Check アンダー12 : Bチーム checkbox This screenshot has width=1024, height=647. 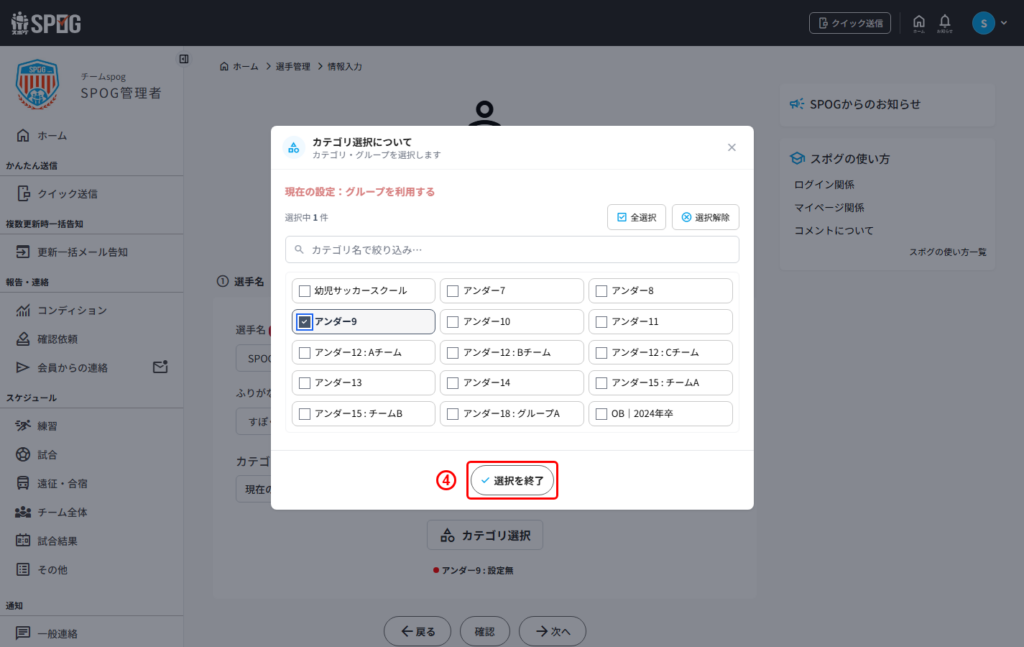(453, 353)
